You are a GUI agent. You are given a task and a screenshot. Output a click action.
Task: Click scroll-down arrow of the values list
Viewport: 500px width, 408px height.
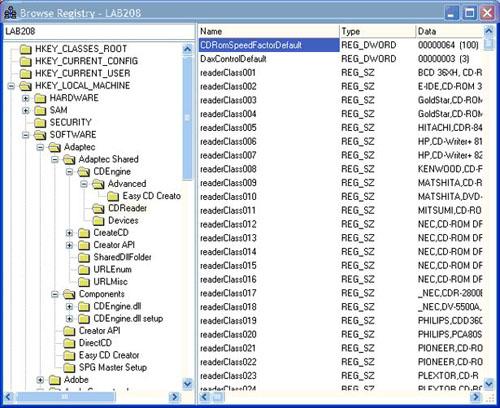[x=488, y=384]
